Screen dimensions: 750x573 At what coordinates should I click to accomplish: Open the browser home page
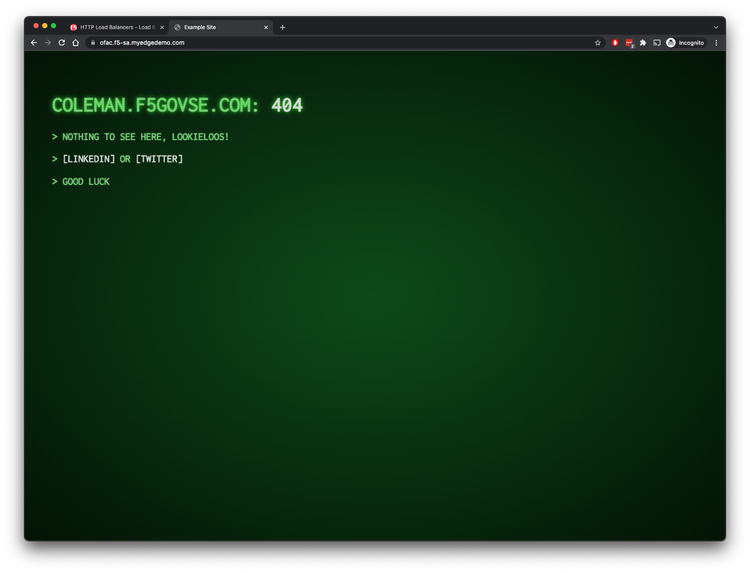76,43
